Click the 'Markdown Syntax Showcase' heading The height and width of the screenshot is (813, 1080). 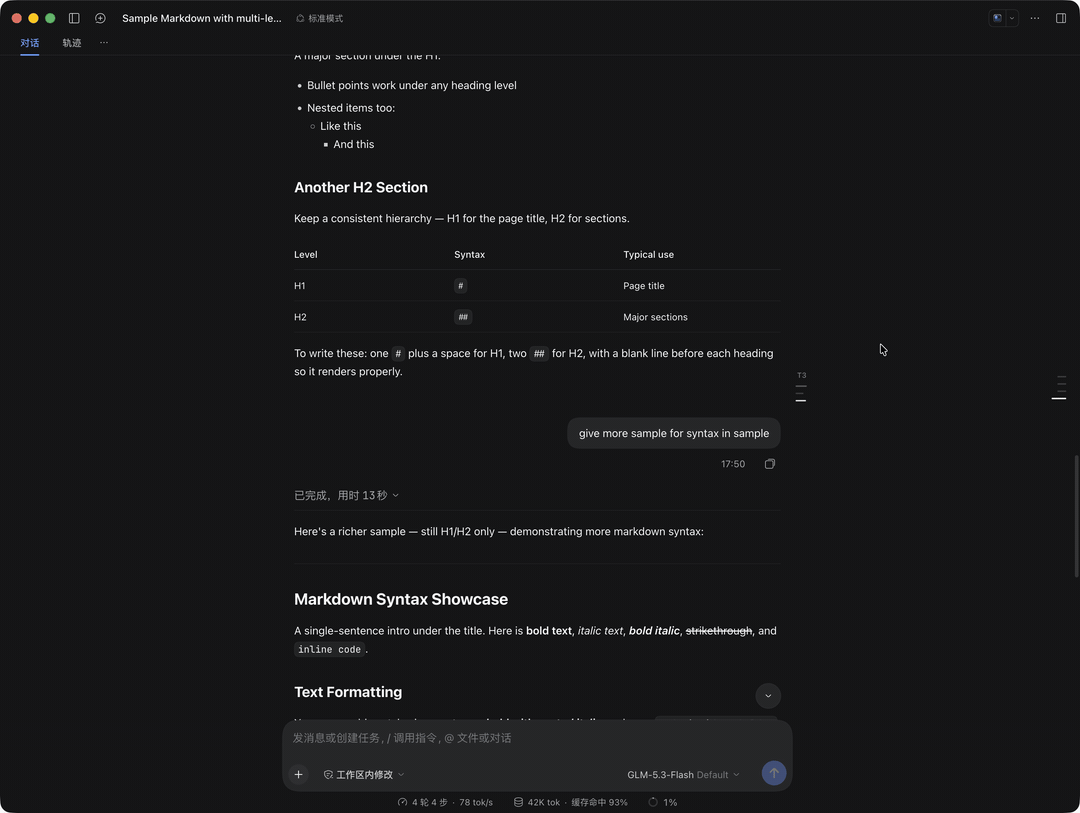coord(401,599)
